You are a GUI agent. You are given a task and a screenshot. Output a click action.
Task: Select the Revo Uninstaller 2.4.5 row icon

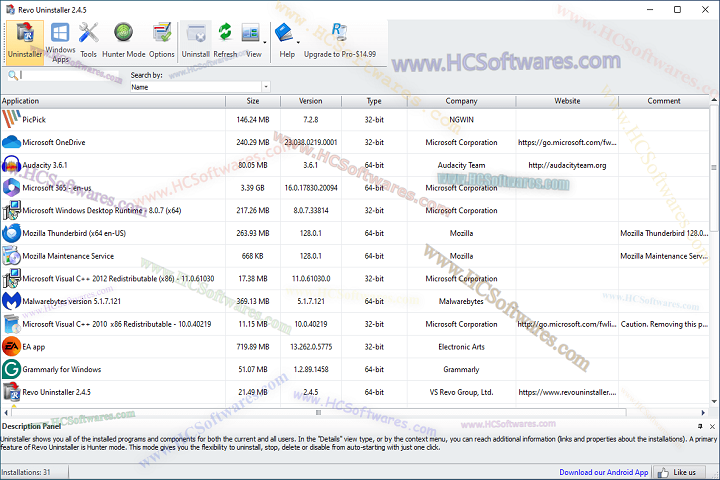(x=11, y=392)
